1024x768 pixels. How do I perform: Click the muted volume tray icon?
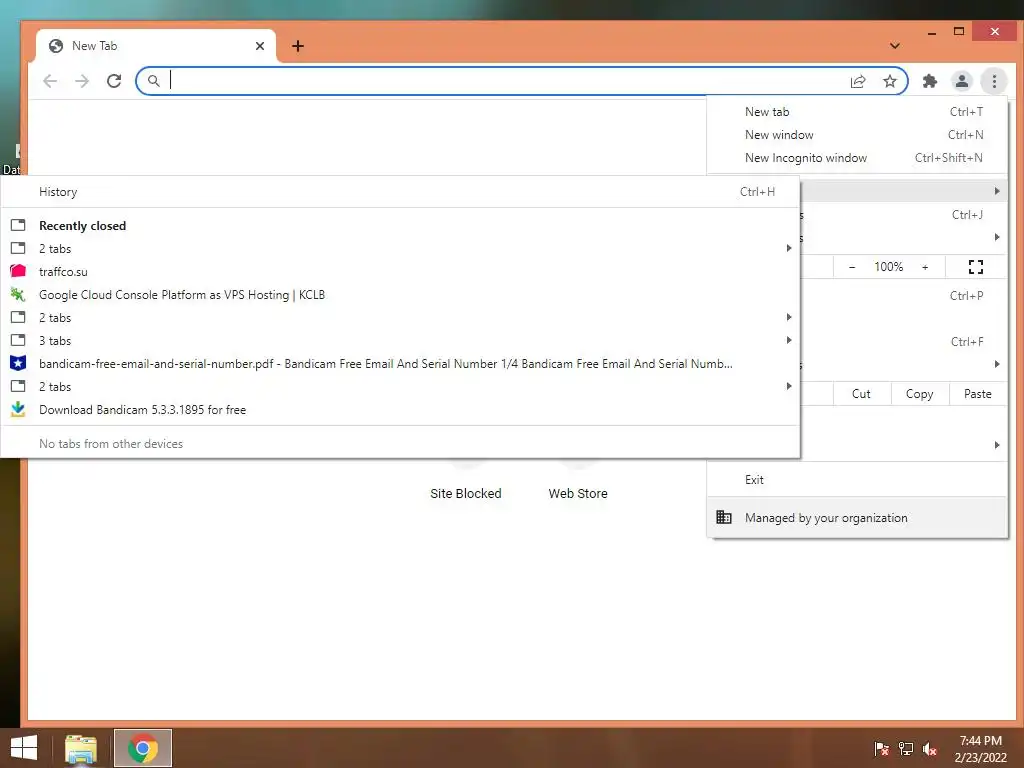click(x=930, y=748)
